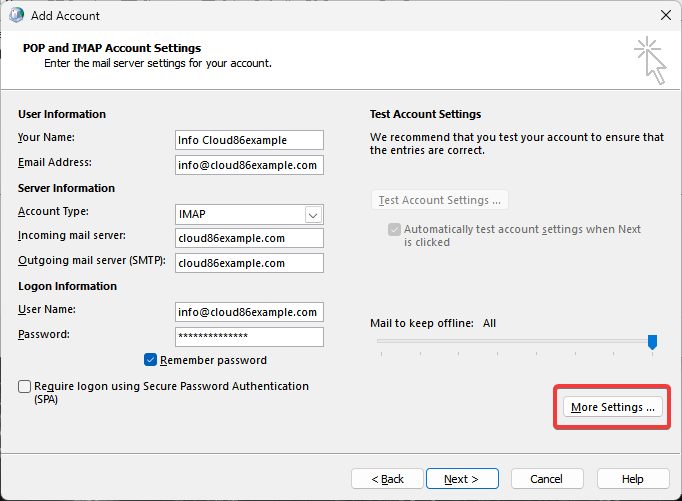Screen dimensions: 682x501
Task: Select the IMAP Account Type combo box
Action: pyautogui.click(x=249, y=214)
